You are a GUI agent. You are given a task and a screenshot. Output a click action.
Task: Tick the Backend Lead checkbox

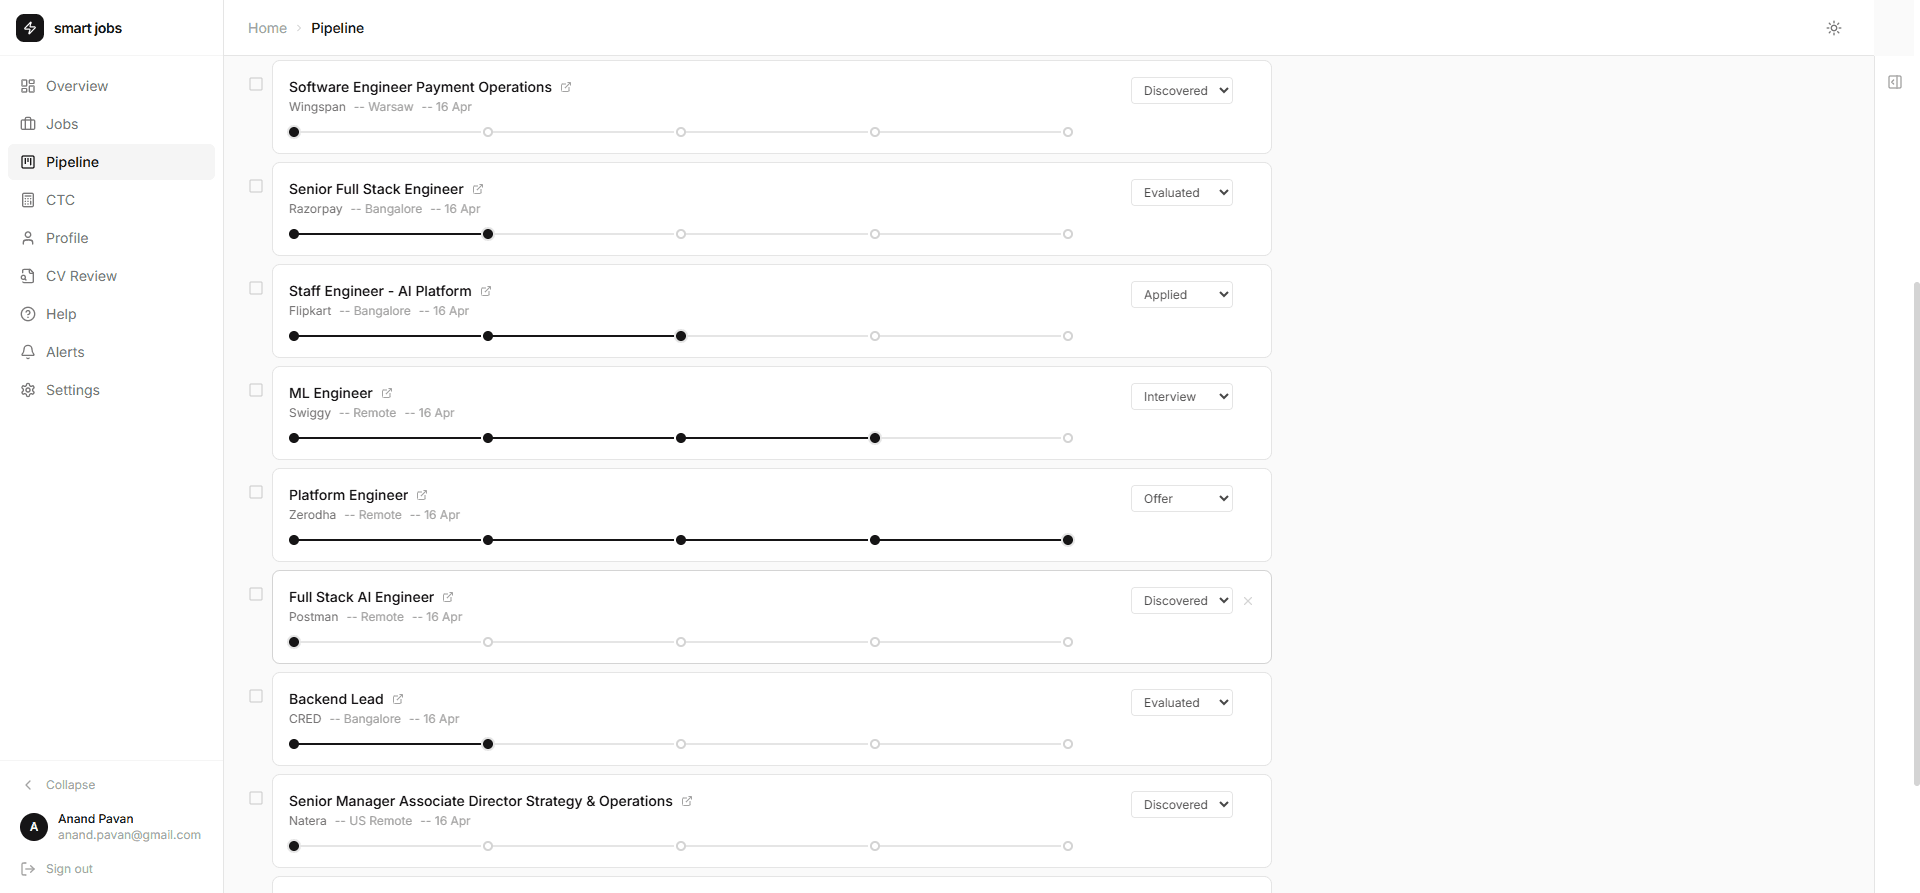(x=255, y=696)
